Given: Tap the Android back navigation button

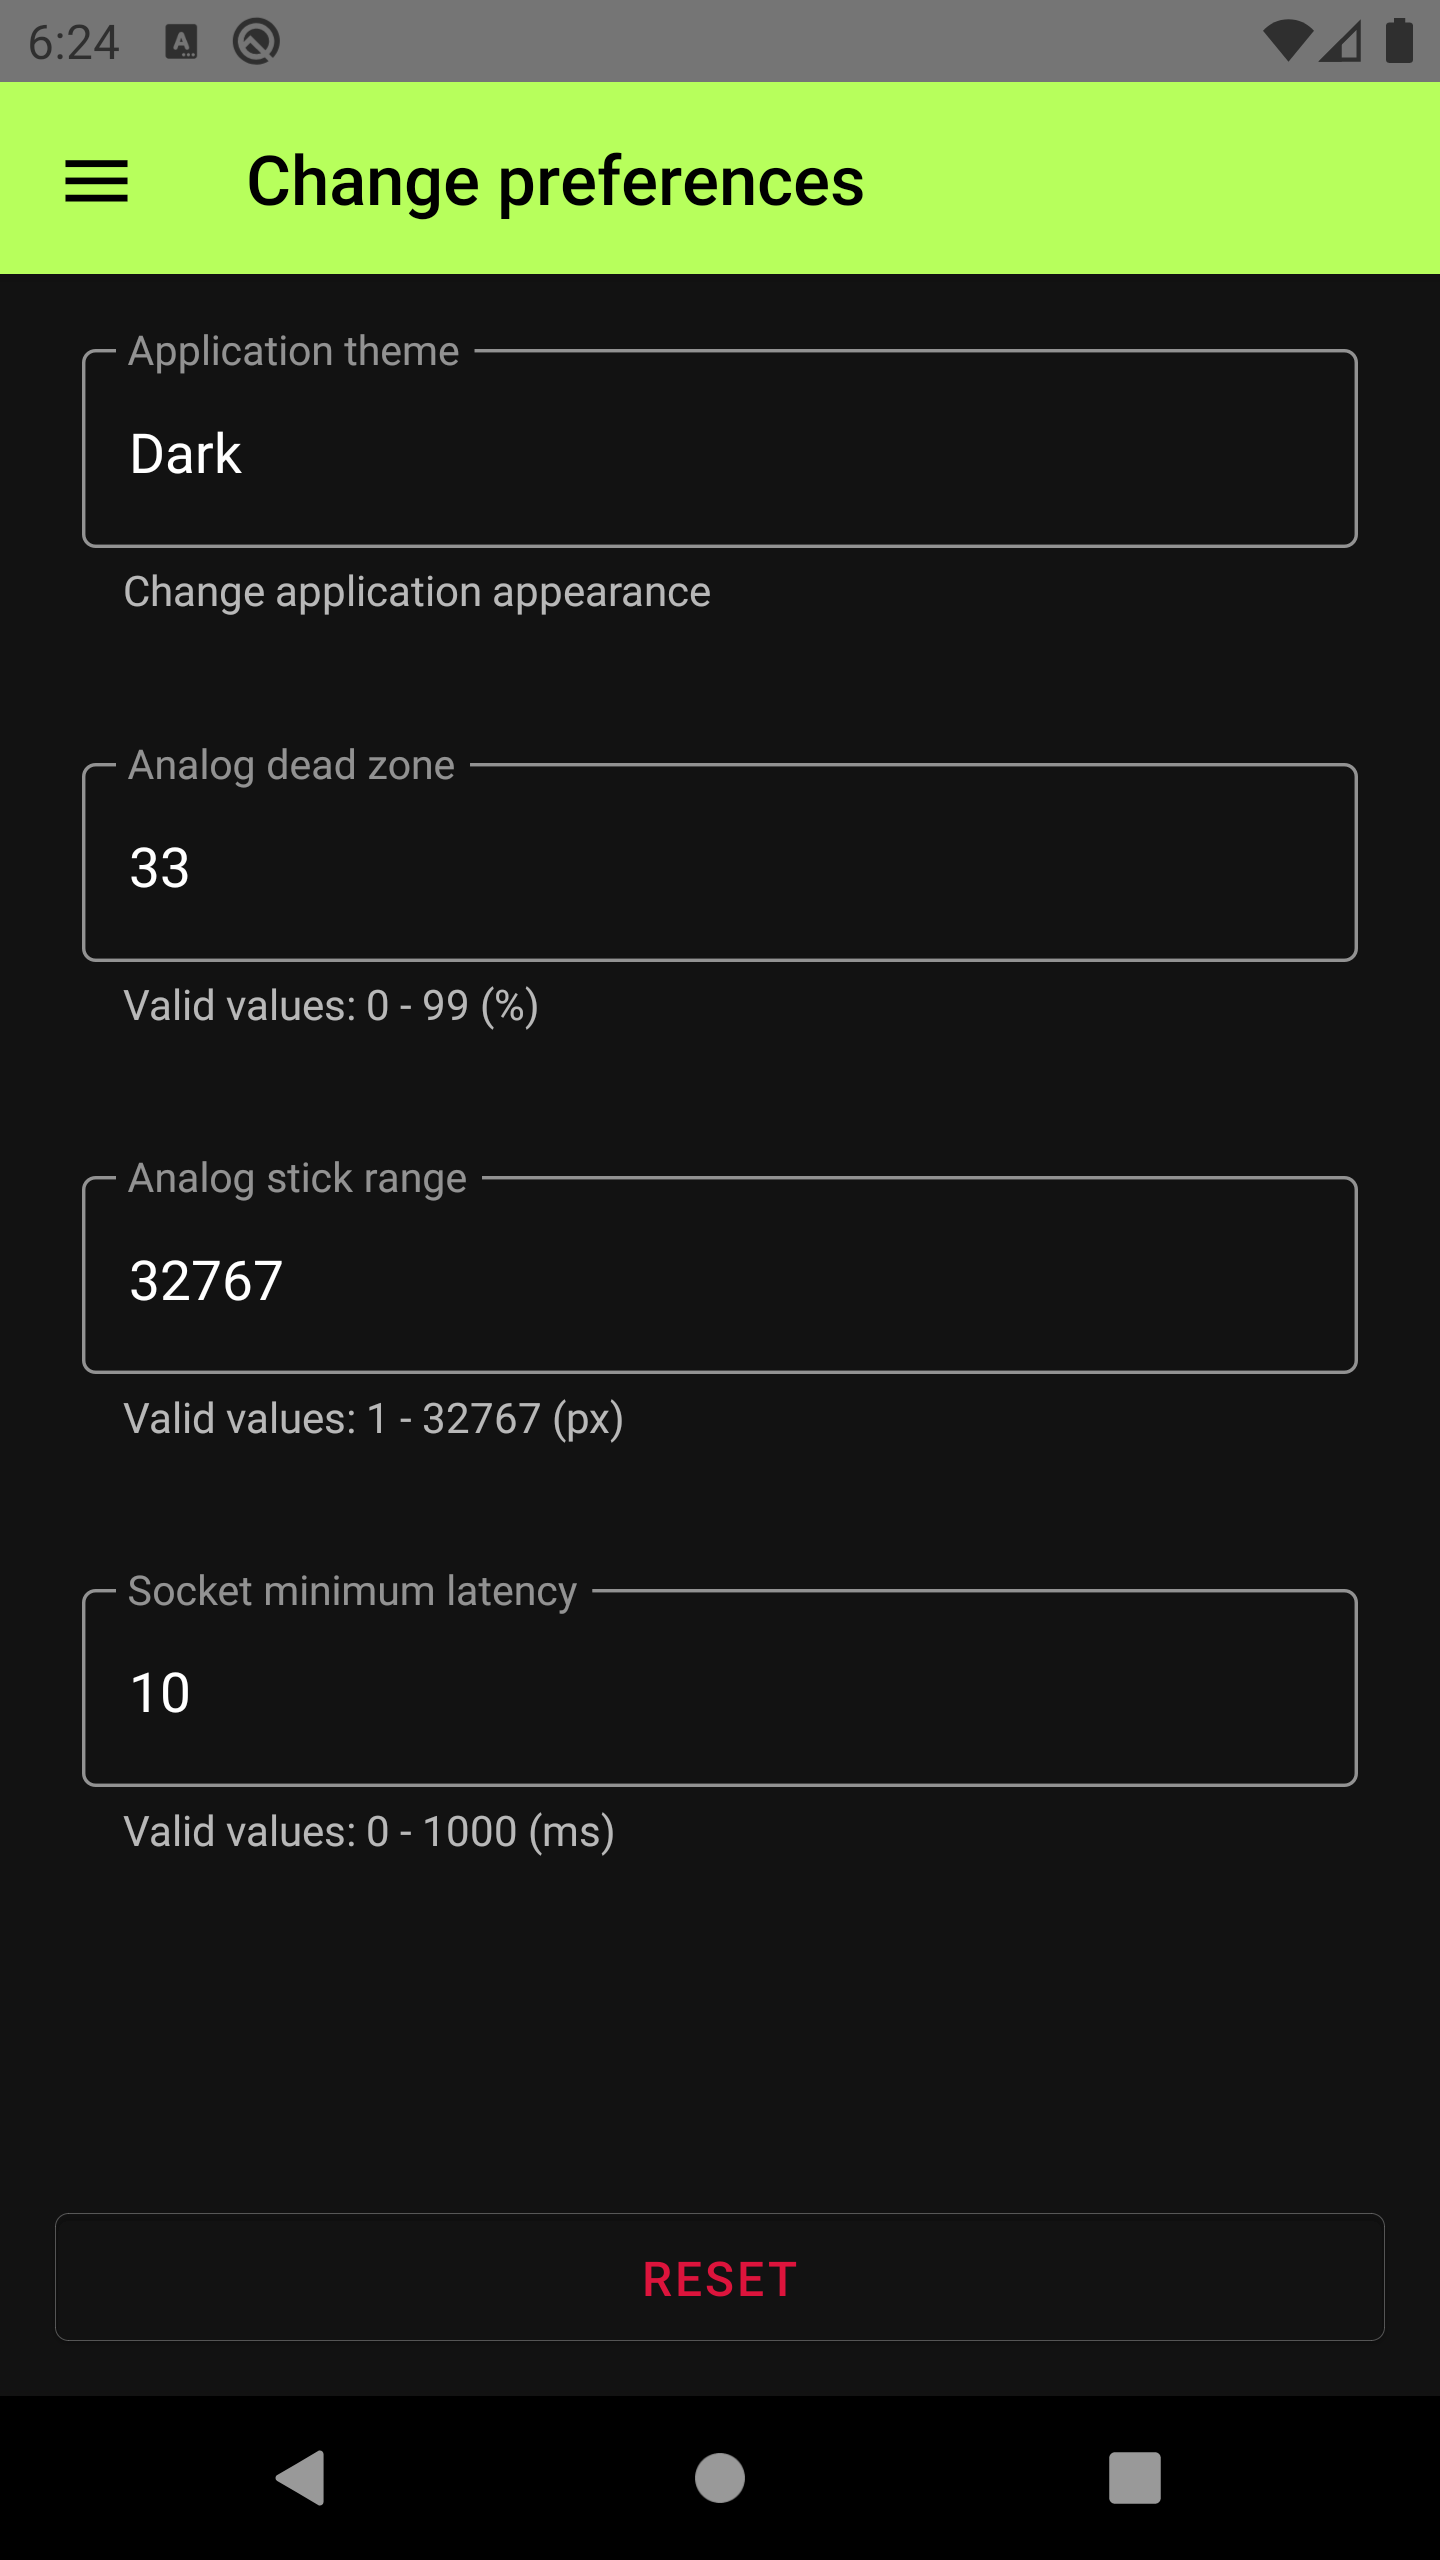Looking at the screenshot, I should point(300,2477).
